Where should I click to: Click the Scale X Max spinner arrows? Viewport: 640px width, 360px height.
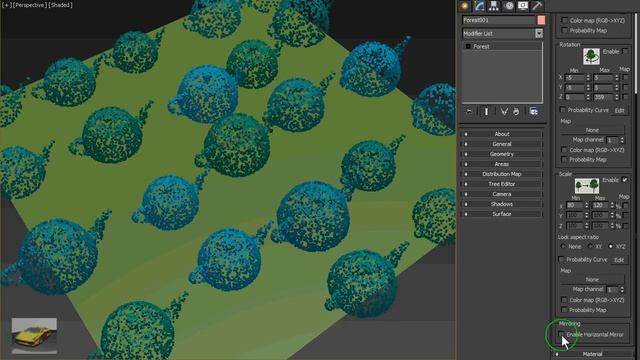pyautogui.click(x=612, y=205)
